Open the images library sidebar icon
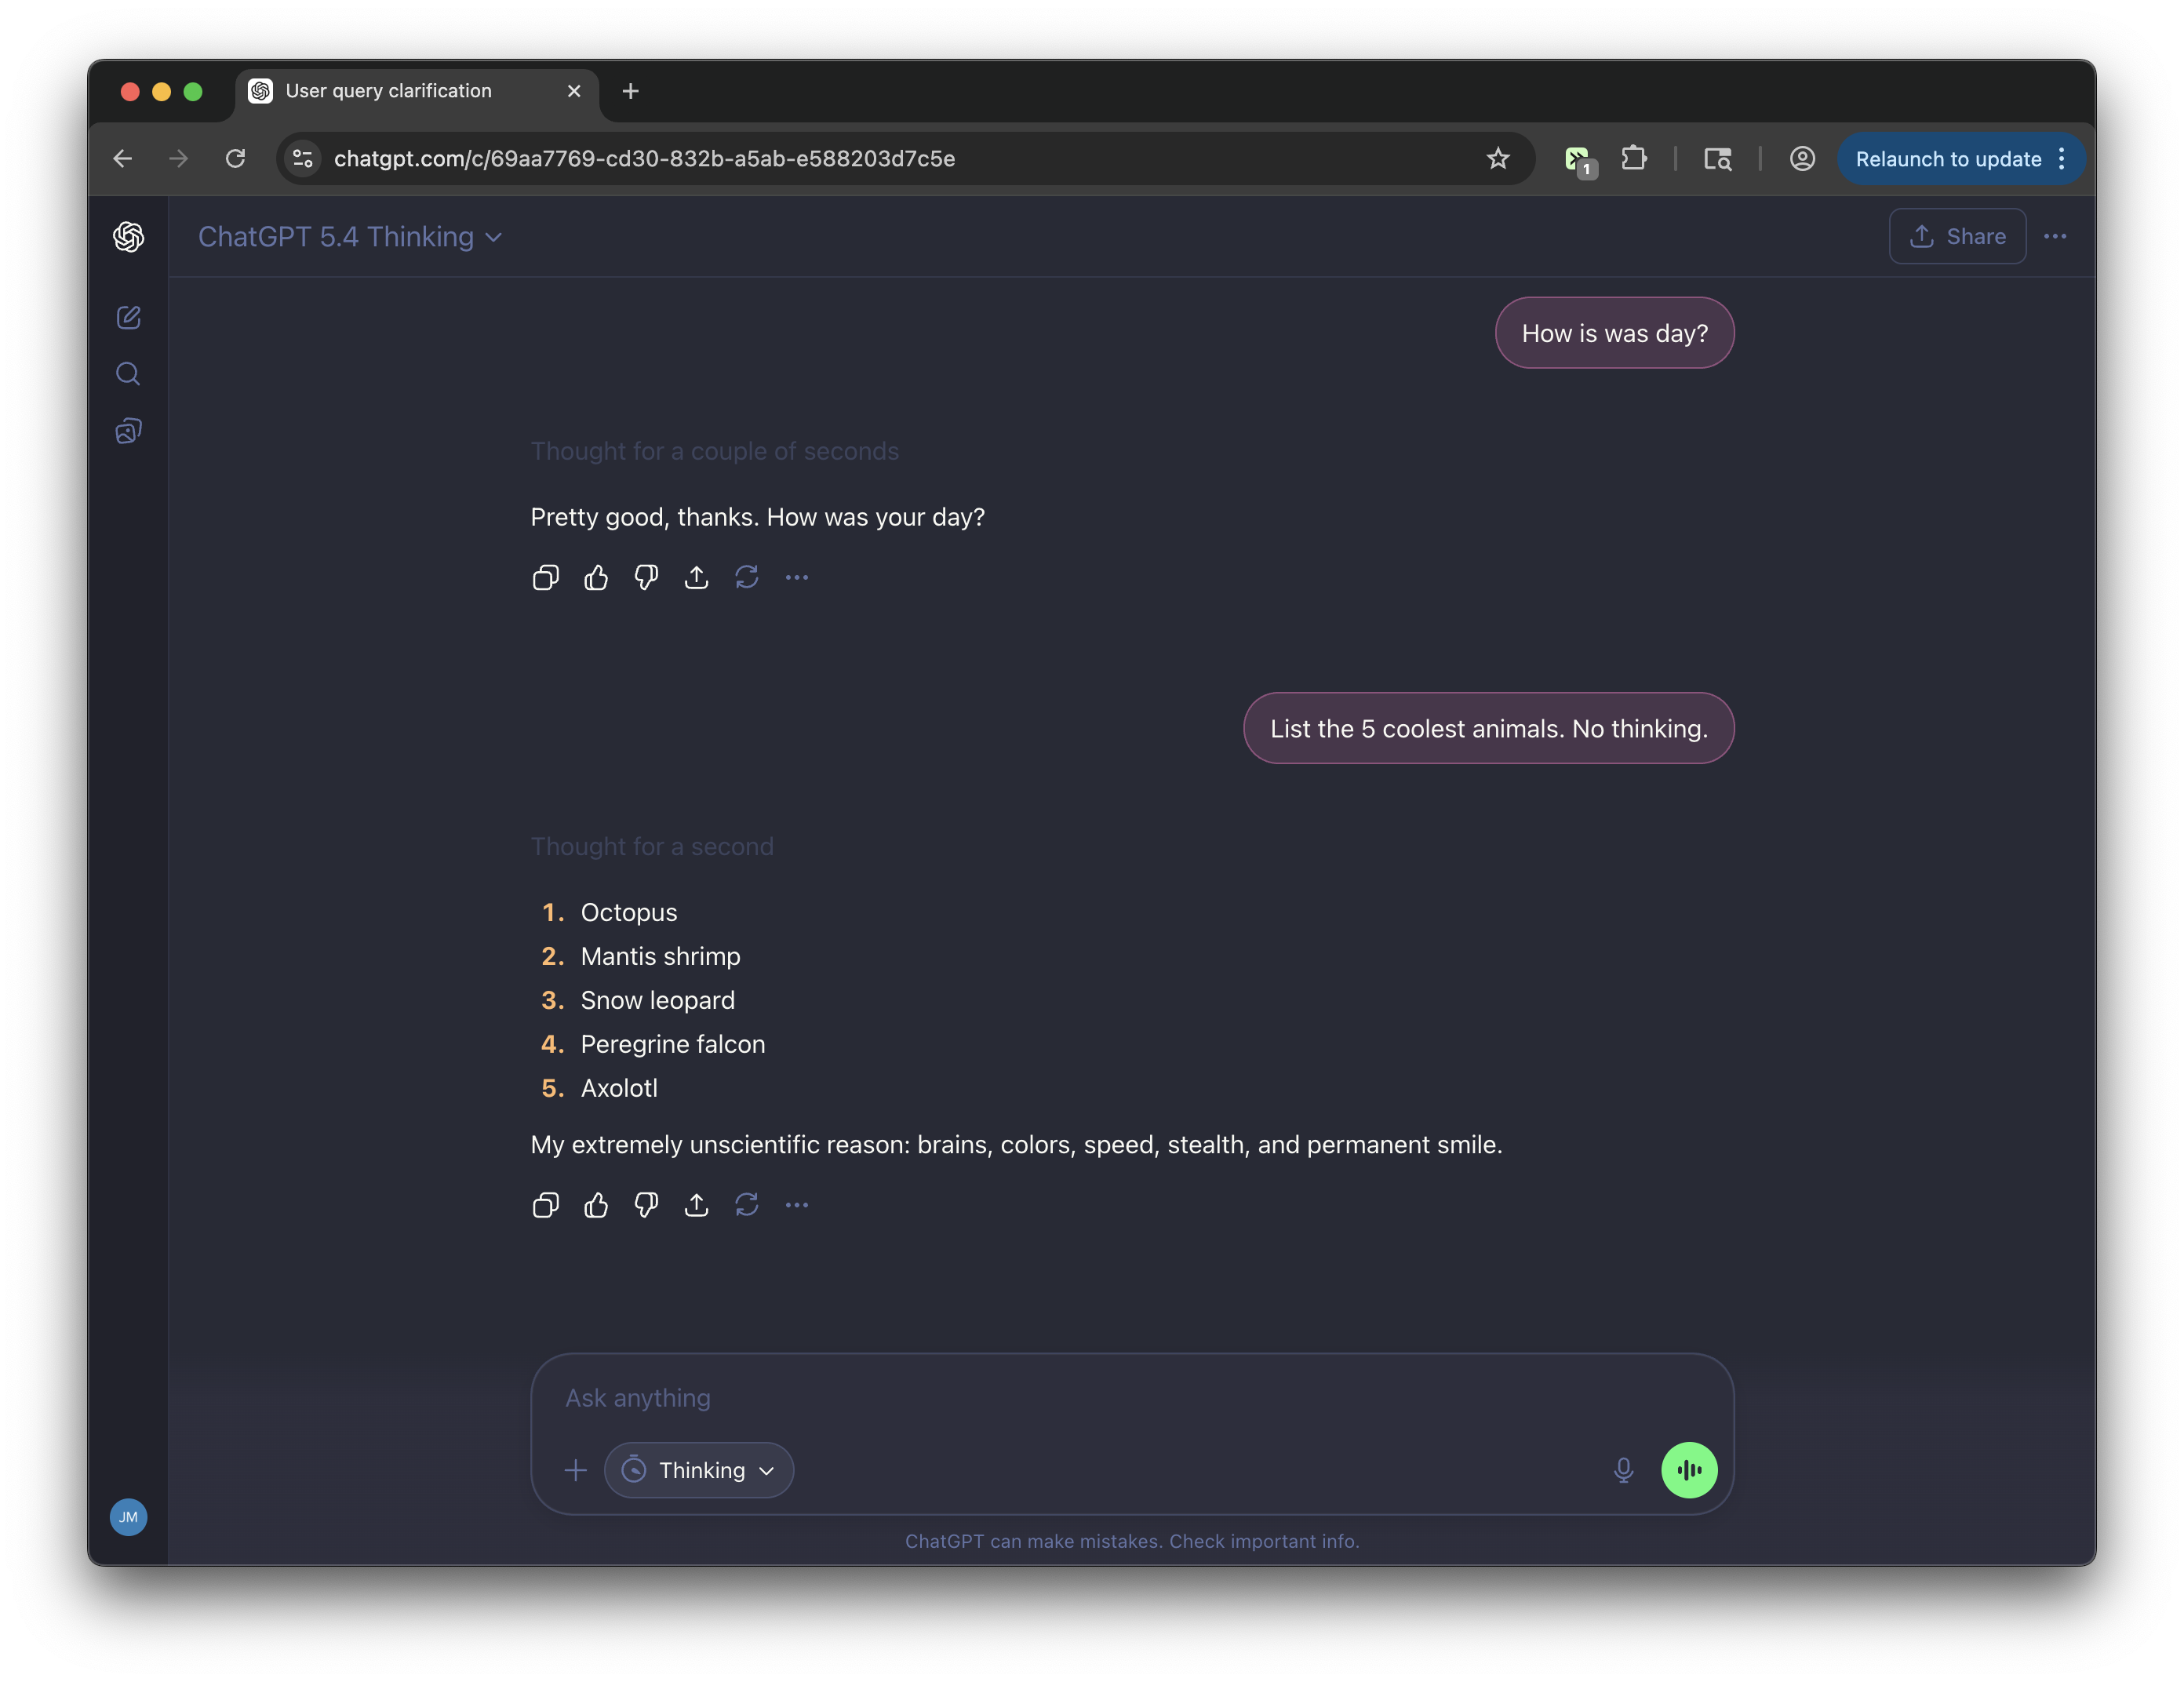This screenshot has height=1682, width=2184. (128, 431)
